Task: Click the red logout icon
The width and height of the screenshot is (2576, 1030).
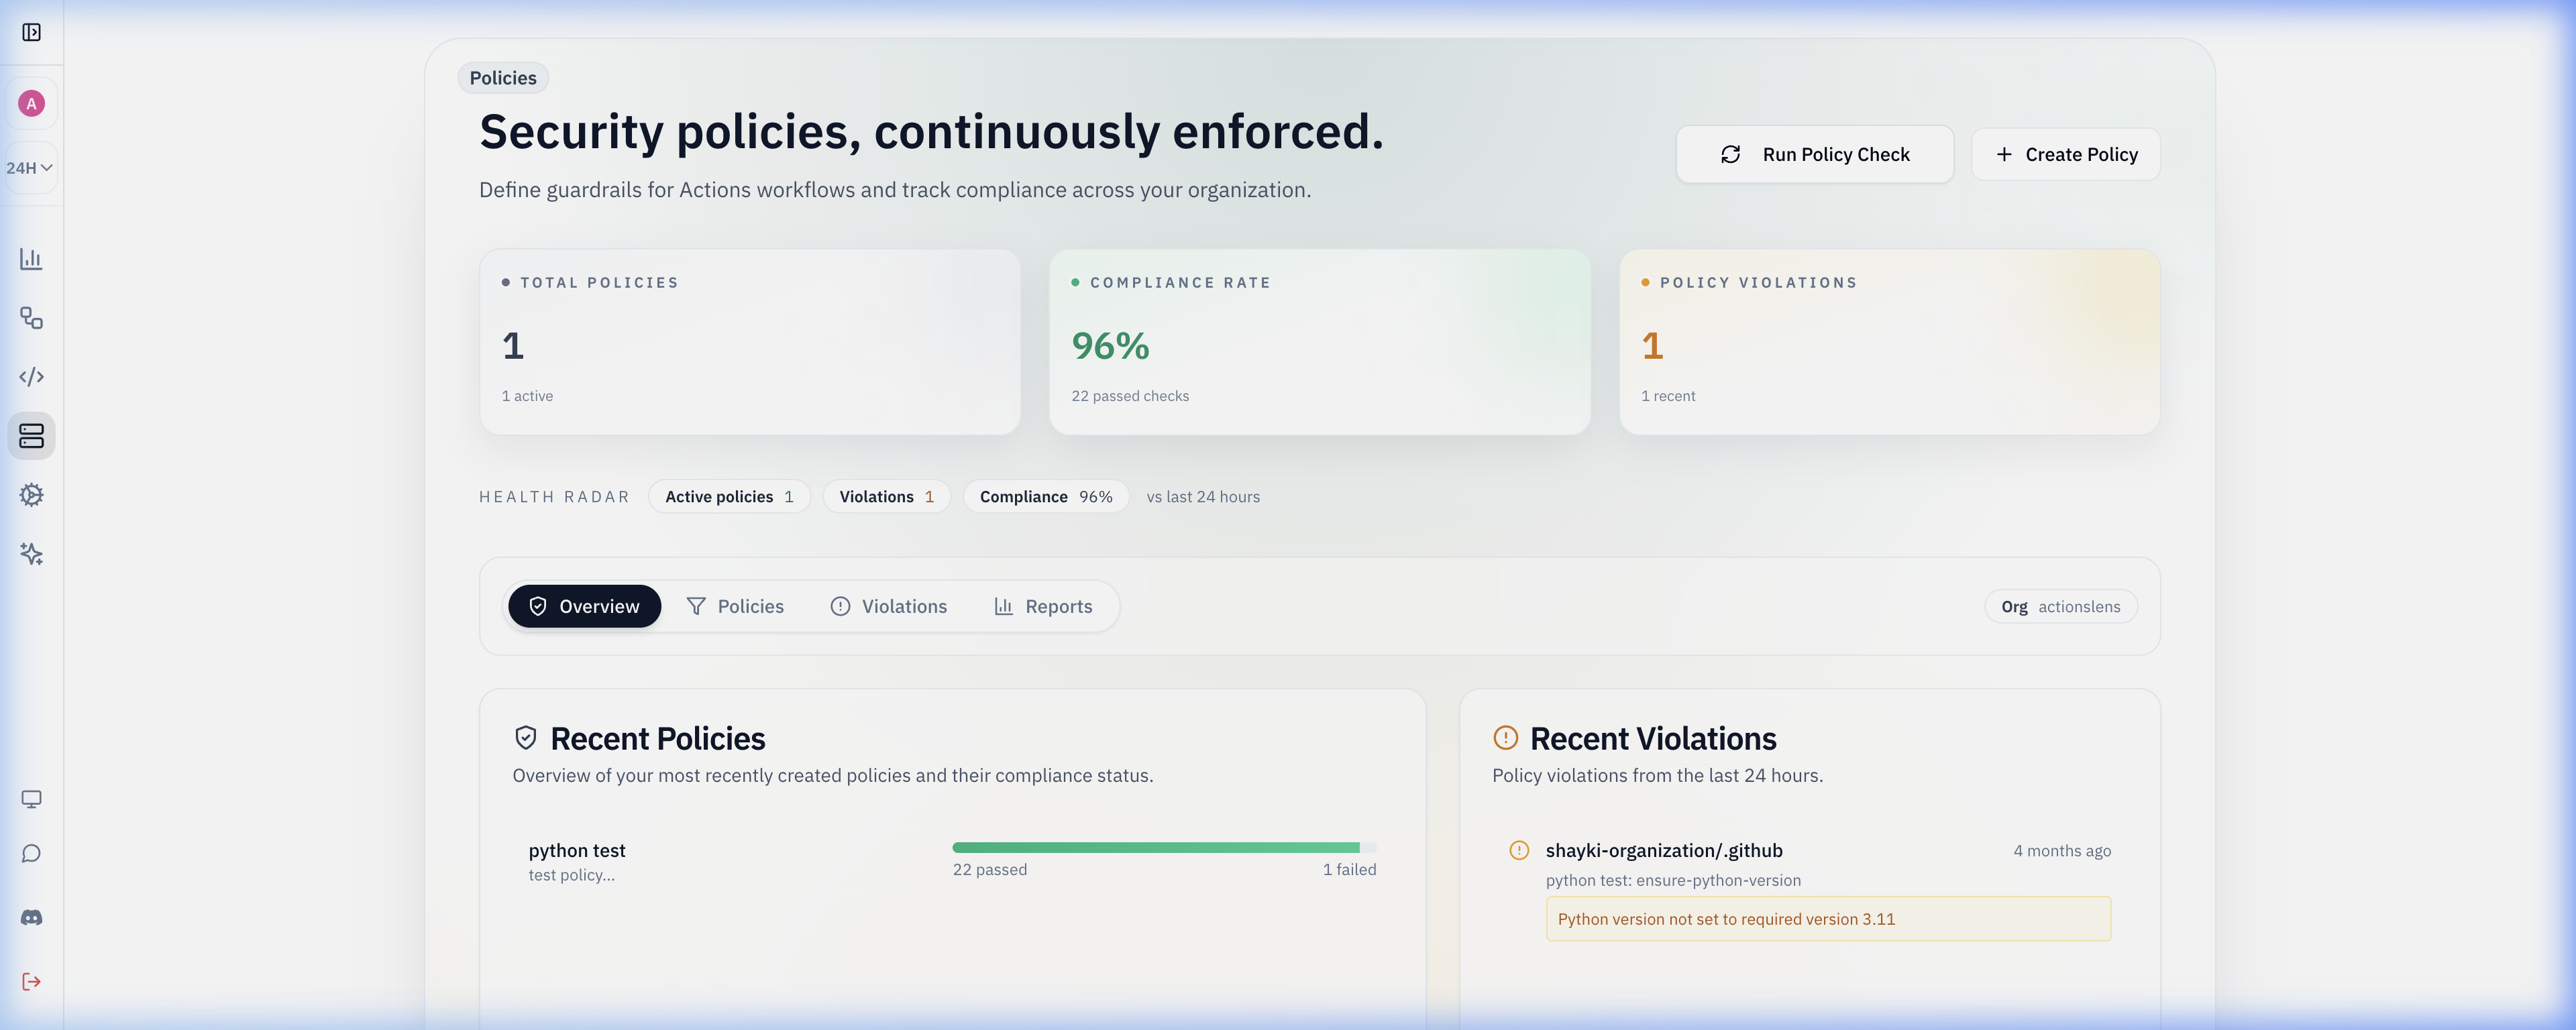Action: tap(32, 981)
